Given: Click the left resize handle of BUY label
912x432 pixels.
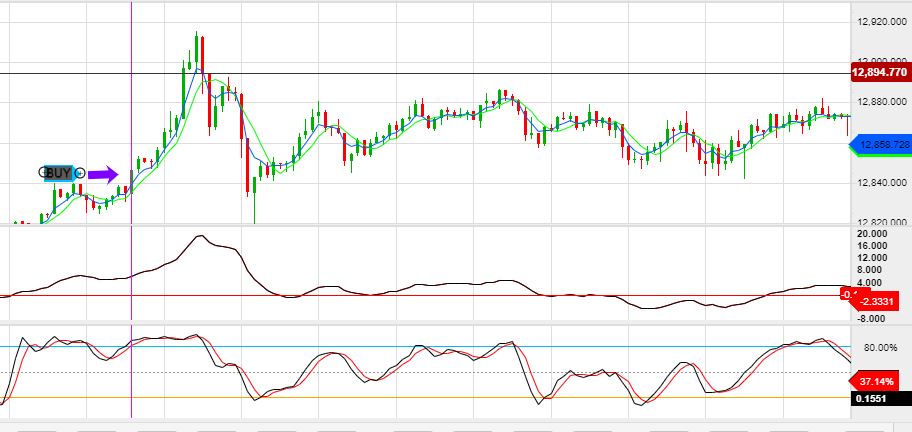Looking at the screenshot, I should pos(42,173).
